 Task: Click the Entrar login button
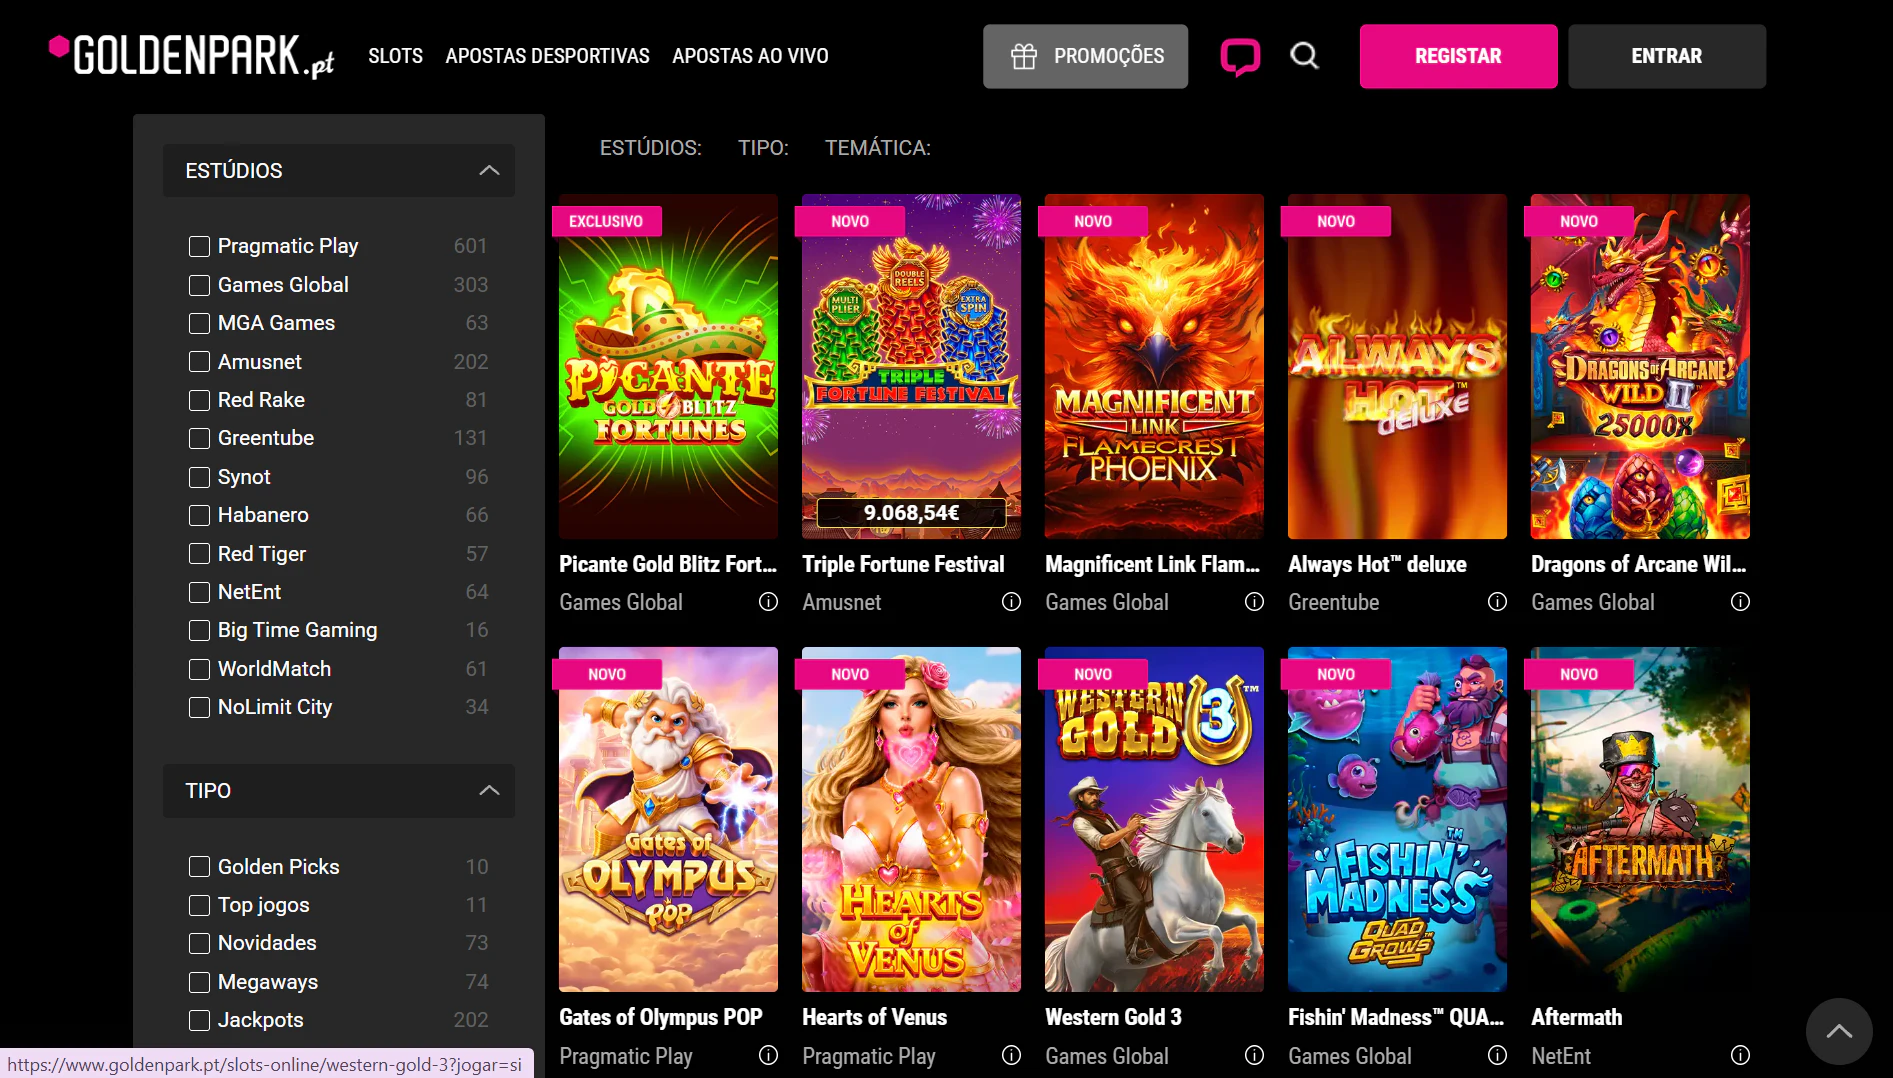(1666, 56)
